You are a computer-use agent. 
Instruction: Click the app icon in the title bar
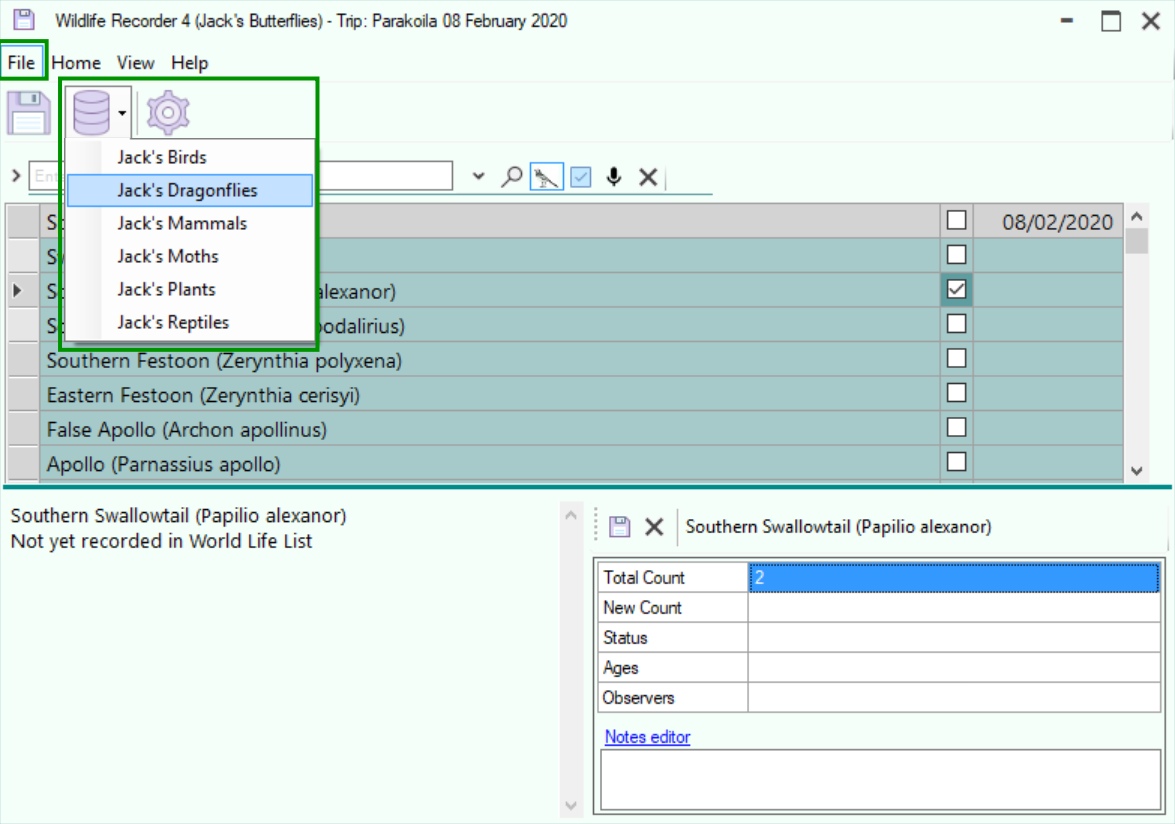(24, 19)
